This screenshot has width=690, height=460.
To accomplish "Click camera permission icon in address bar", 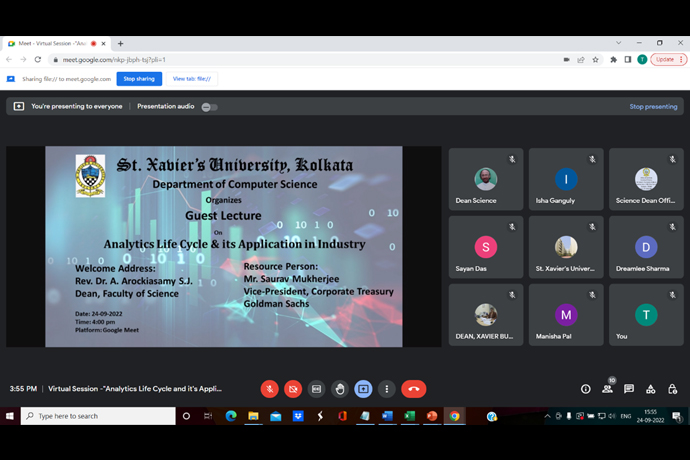I will click(566, 59).
